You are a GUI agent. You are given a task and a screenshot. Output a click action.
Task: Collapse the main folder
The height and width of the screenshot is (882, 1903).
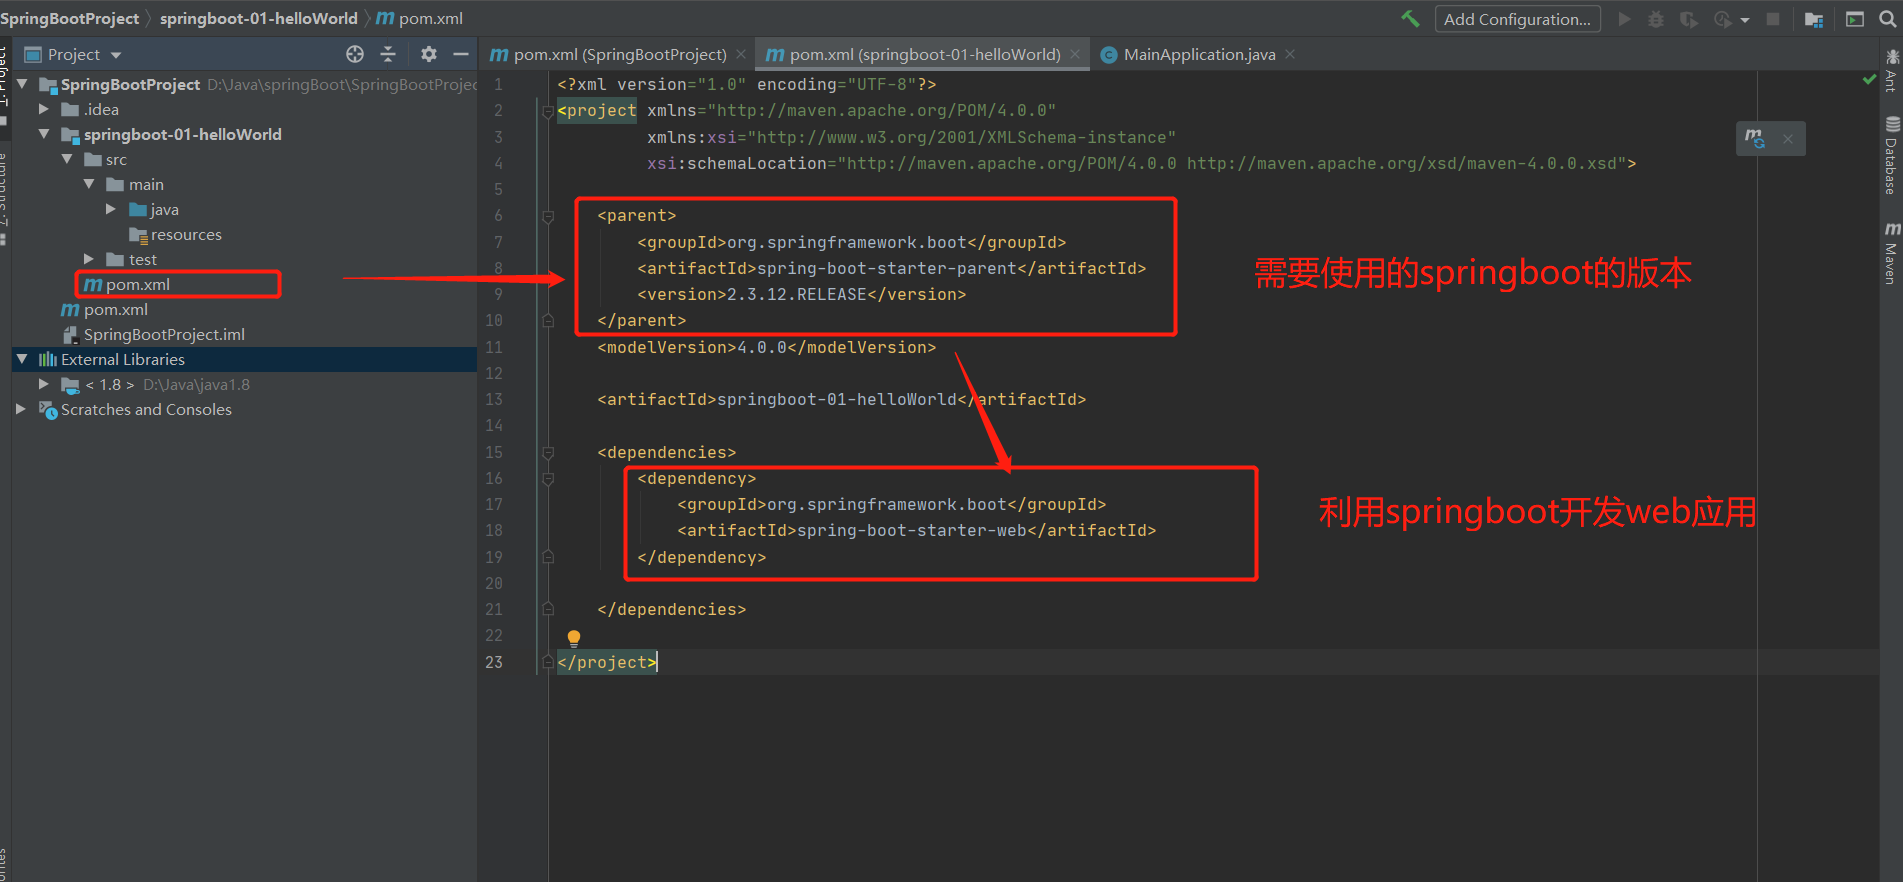pos(89,184)
